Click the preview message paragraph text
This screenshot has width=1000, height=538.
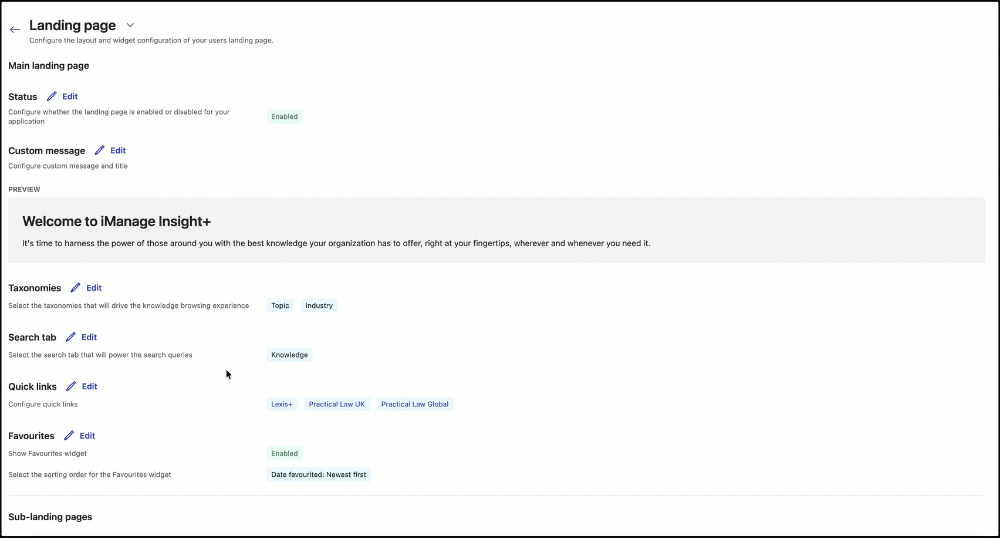pyautogui.click(x=336, y=244)
